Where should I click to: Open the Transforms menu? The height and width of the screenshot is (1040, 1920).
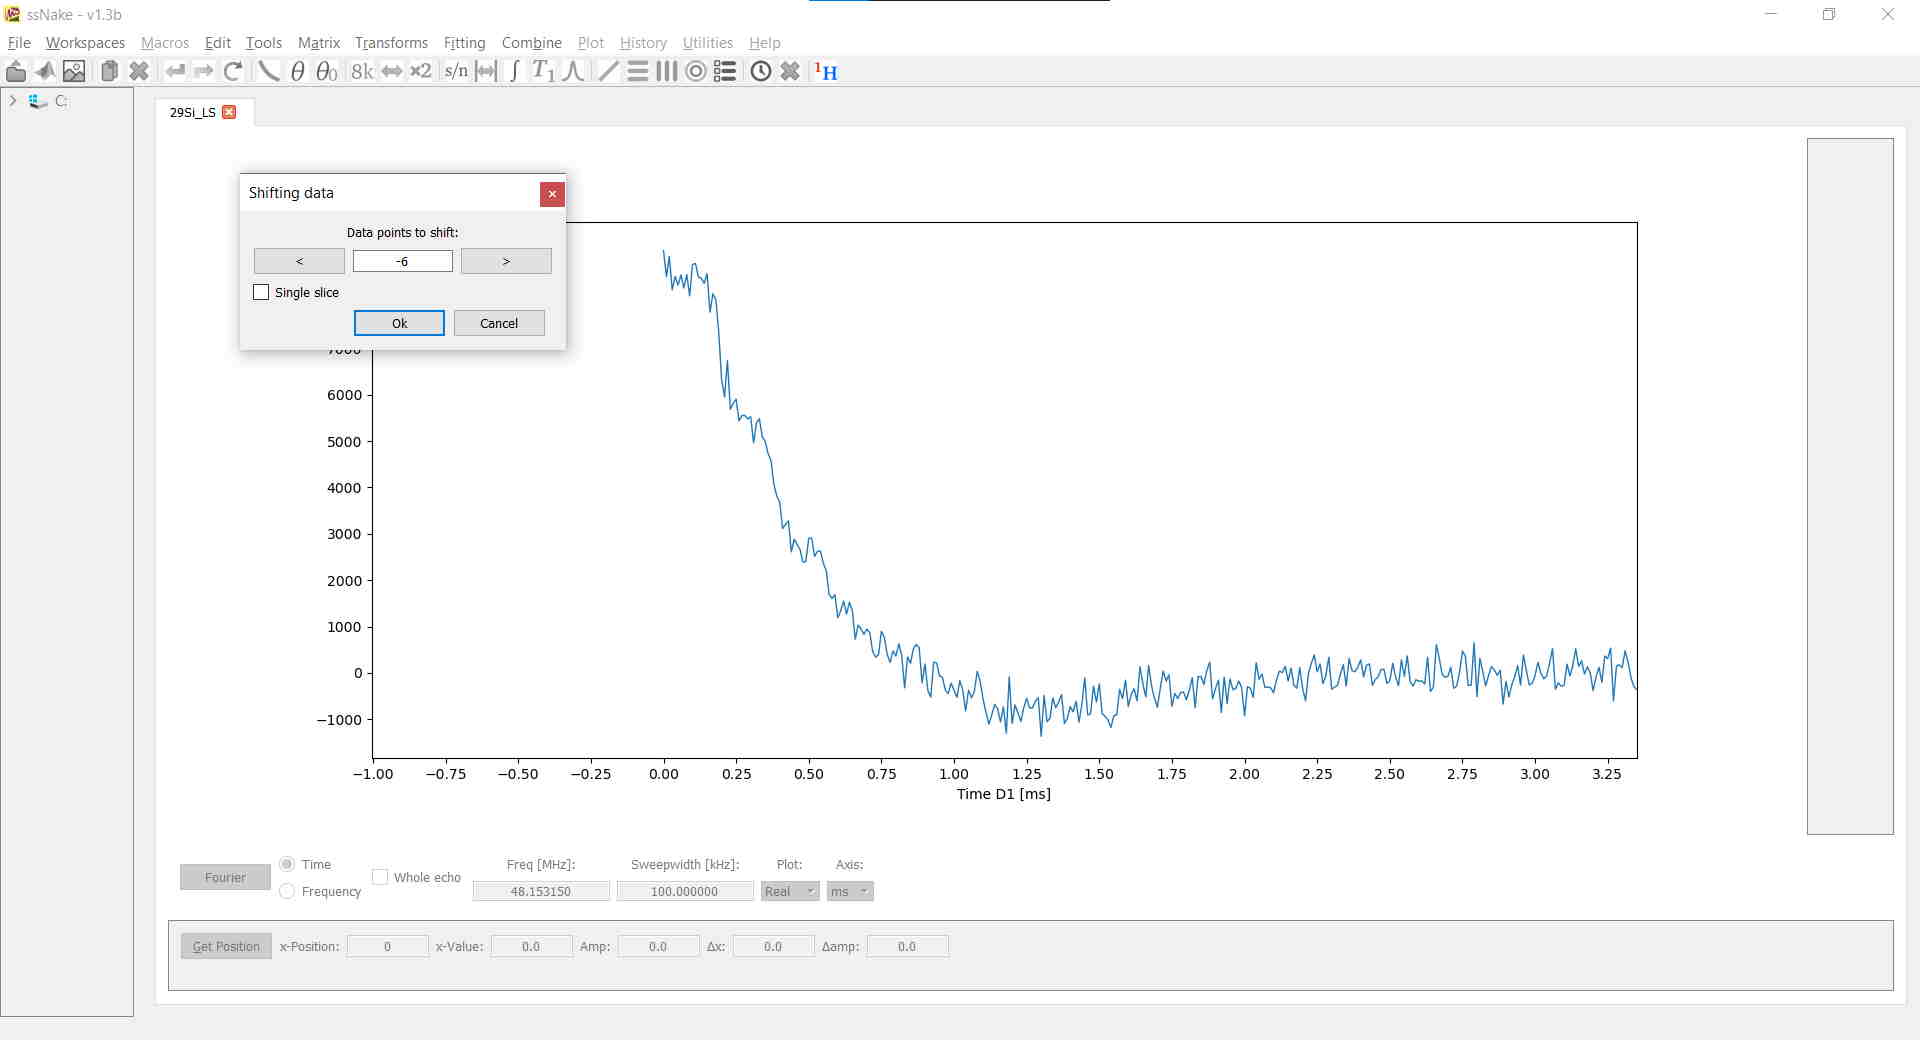tap(391, 43)
